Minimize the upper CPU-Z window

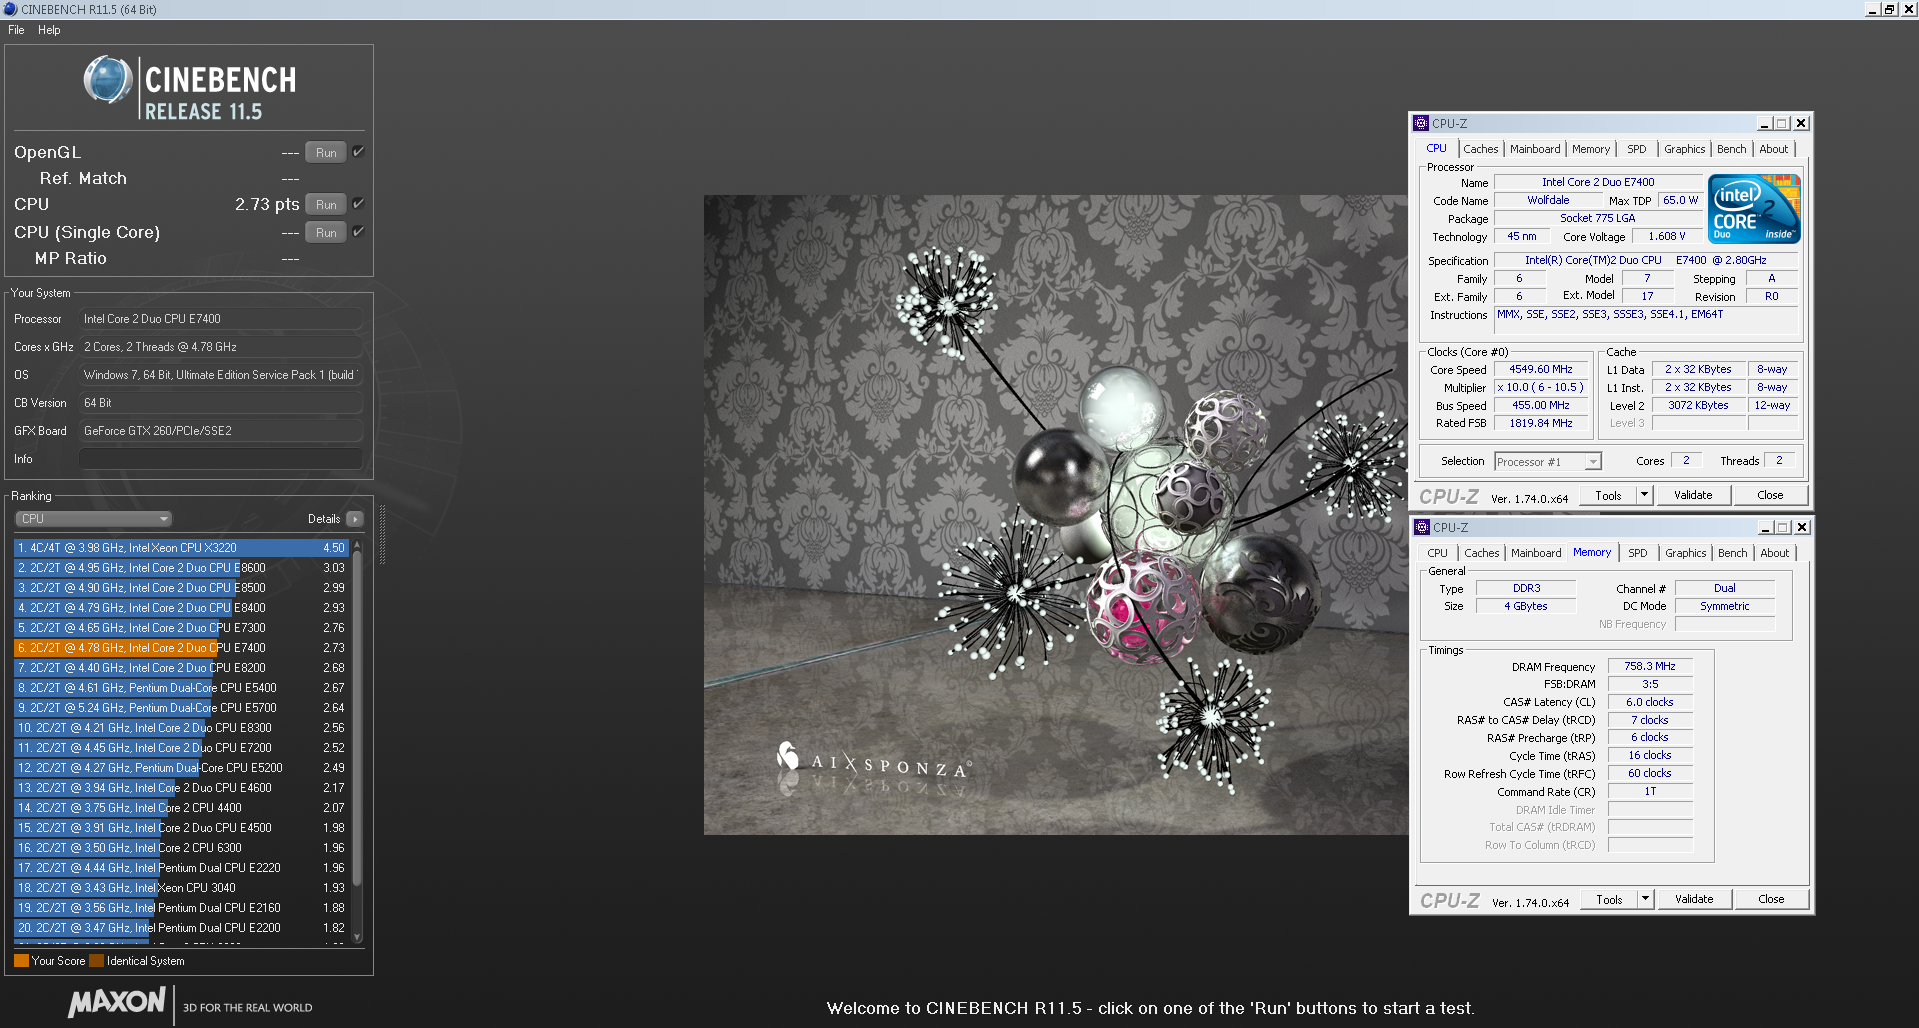pos(1765,123)
